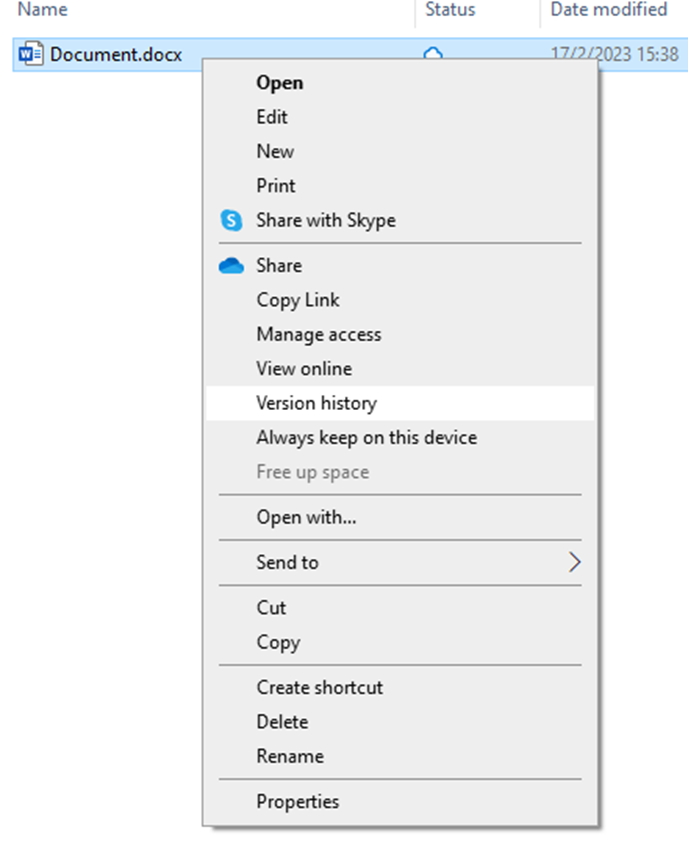
Task: Open Version history
Action: point(316,403)
